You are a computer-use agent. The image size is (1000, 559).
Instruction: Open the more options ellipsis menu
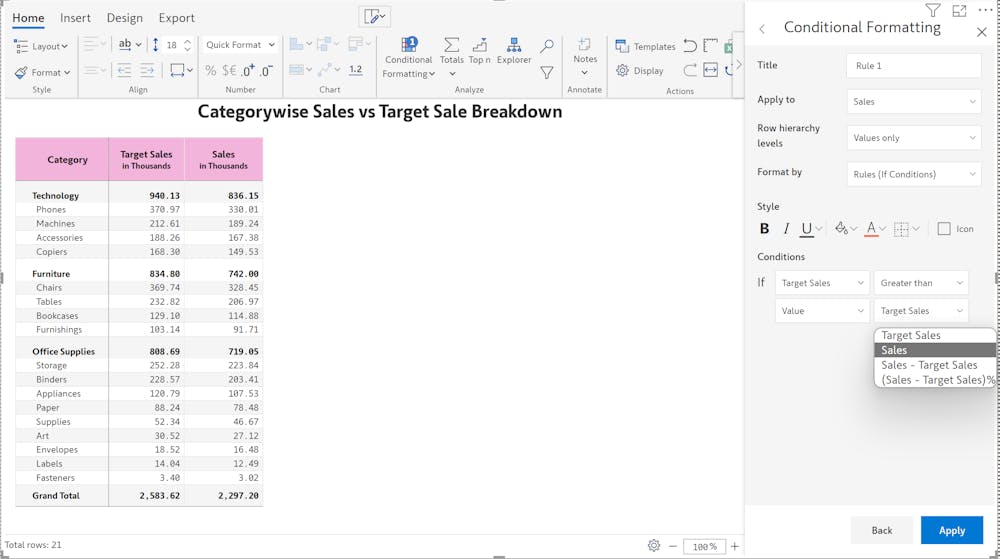click(985, 10)
